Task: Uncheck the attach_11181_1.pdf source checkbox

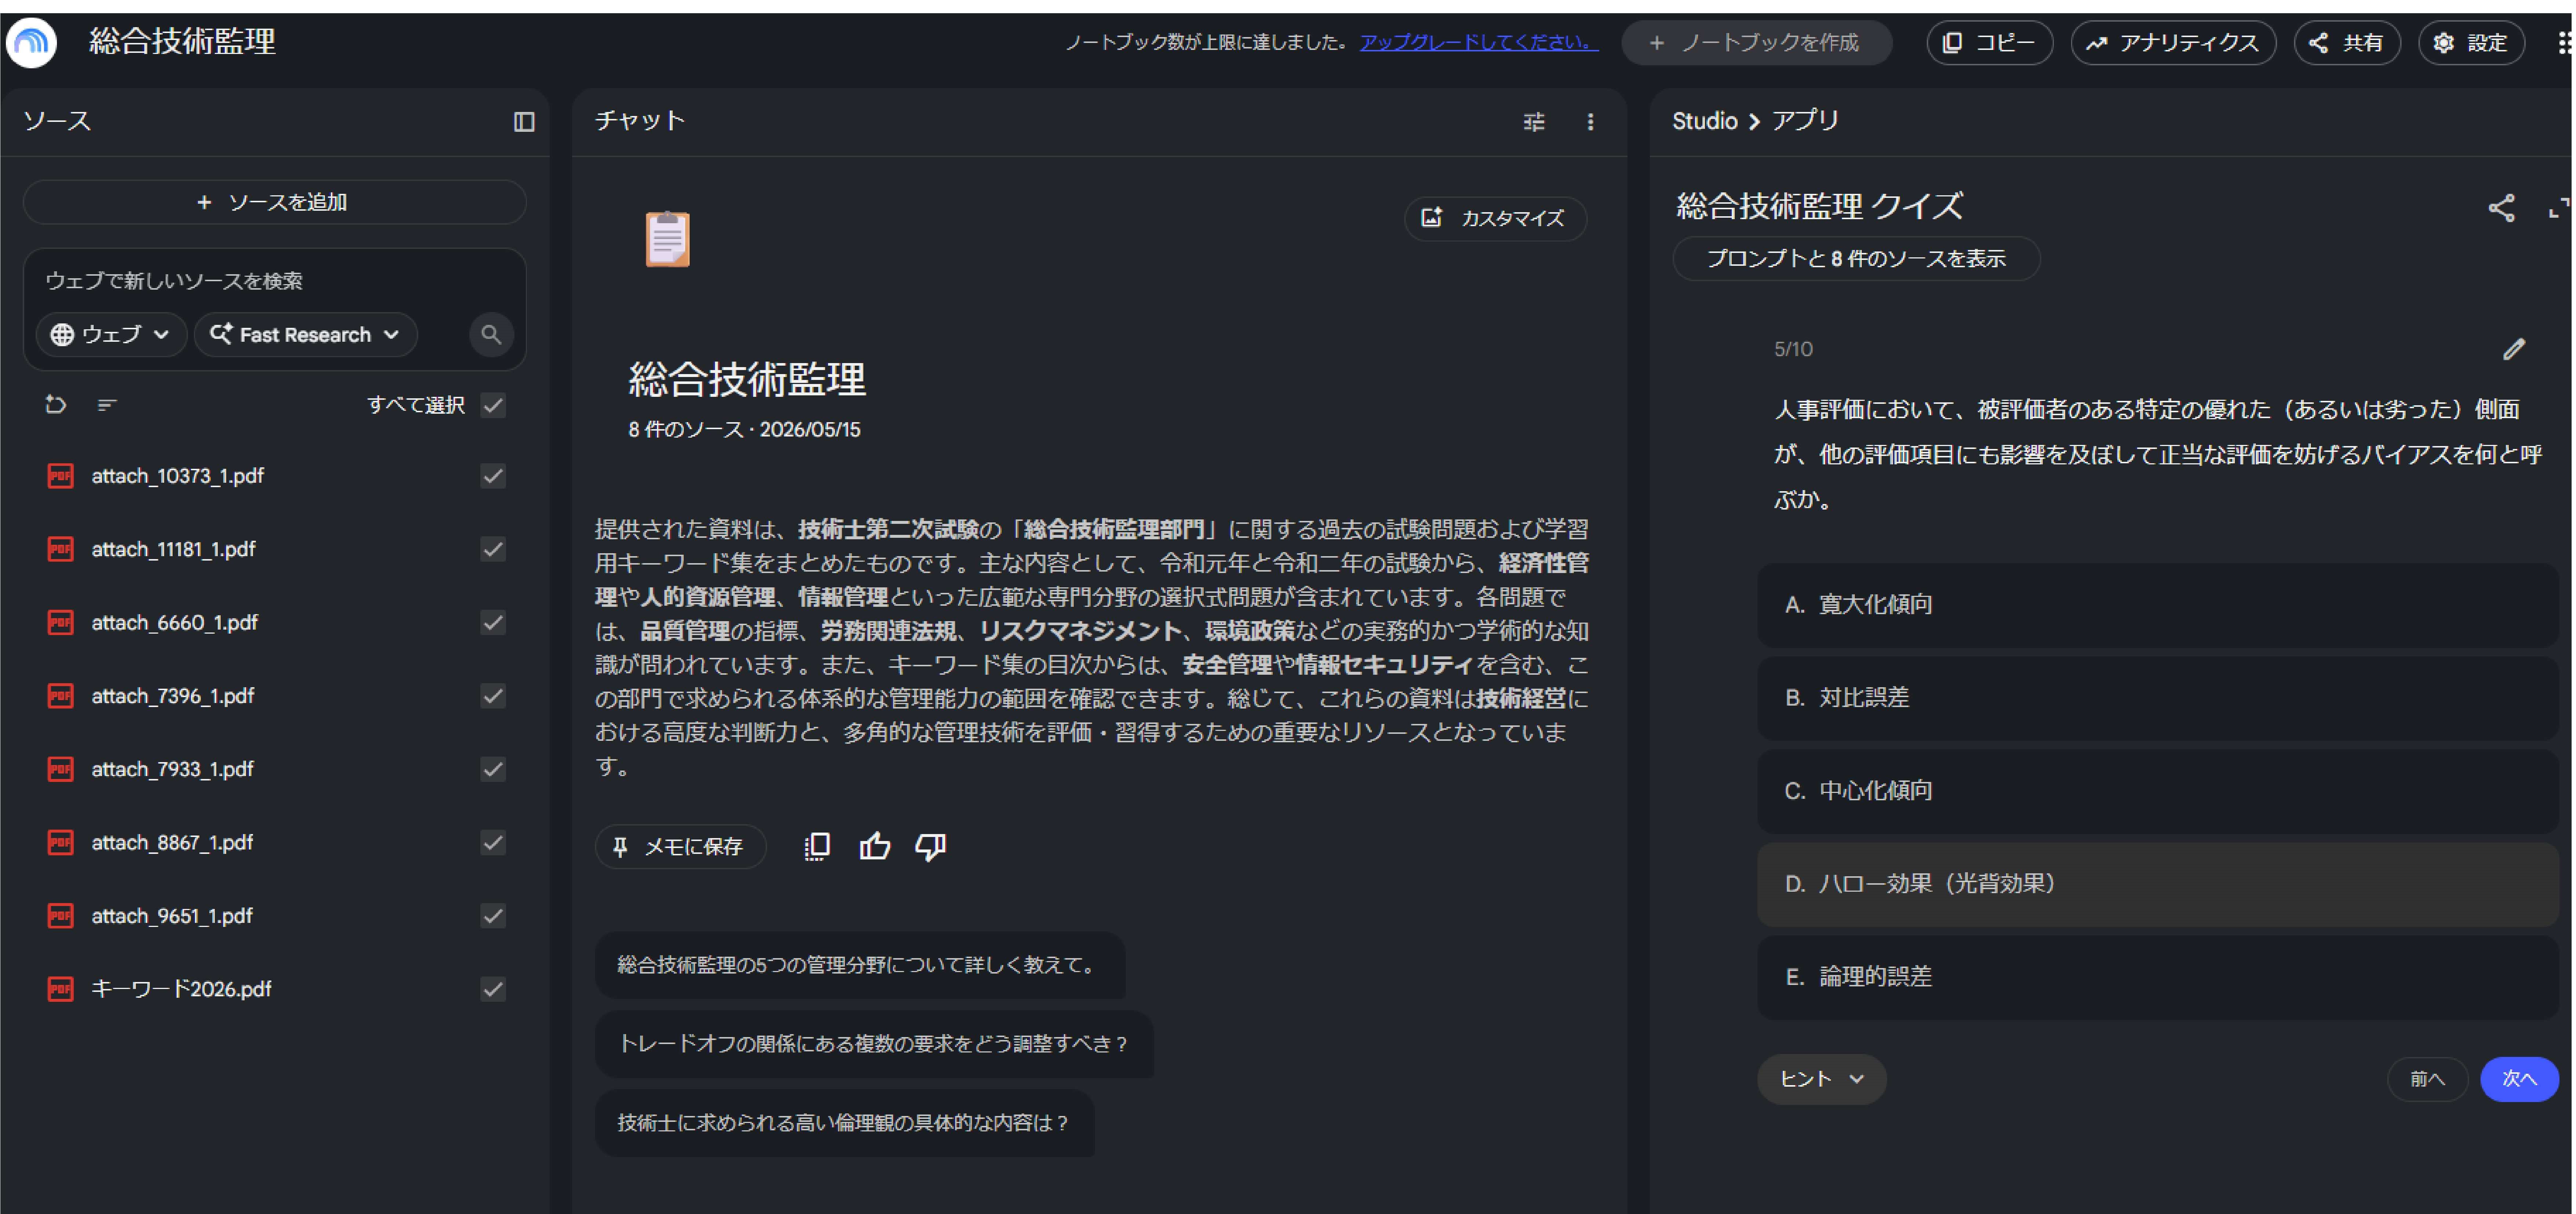Action: [493, 549]
